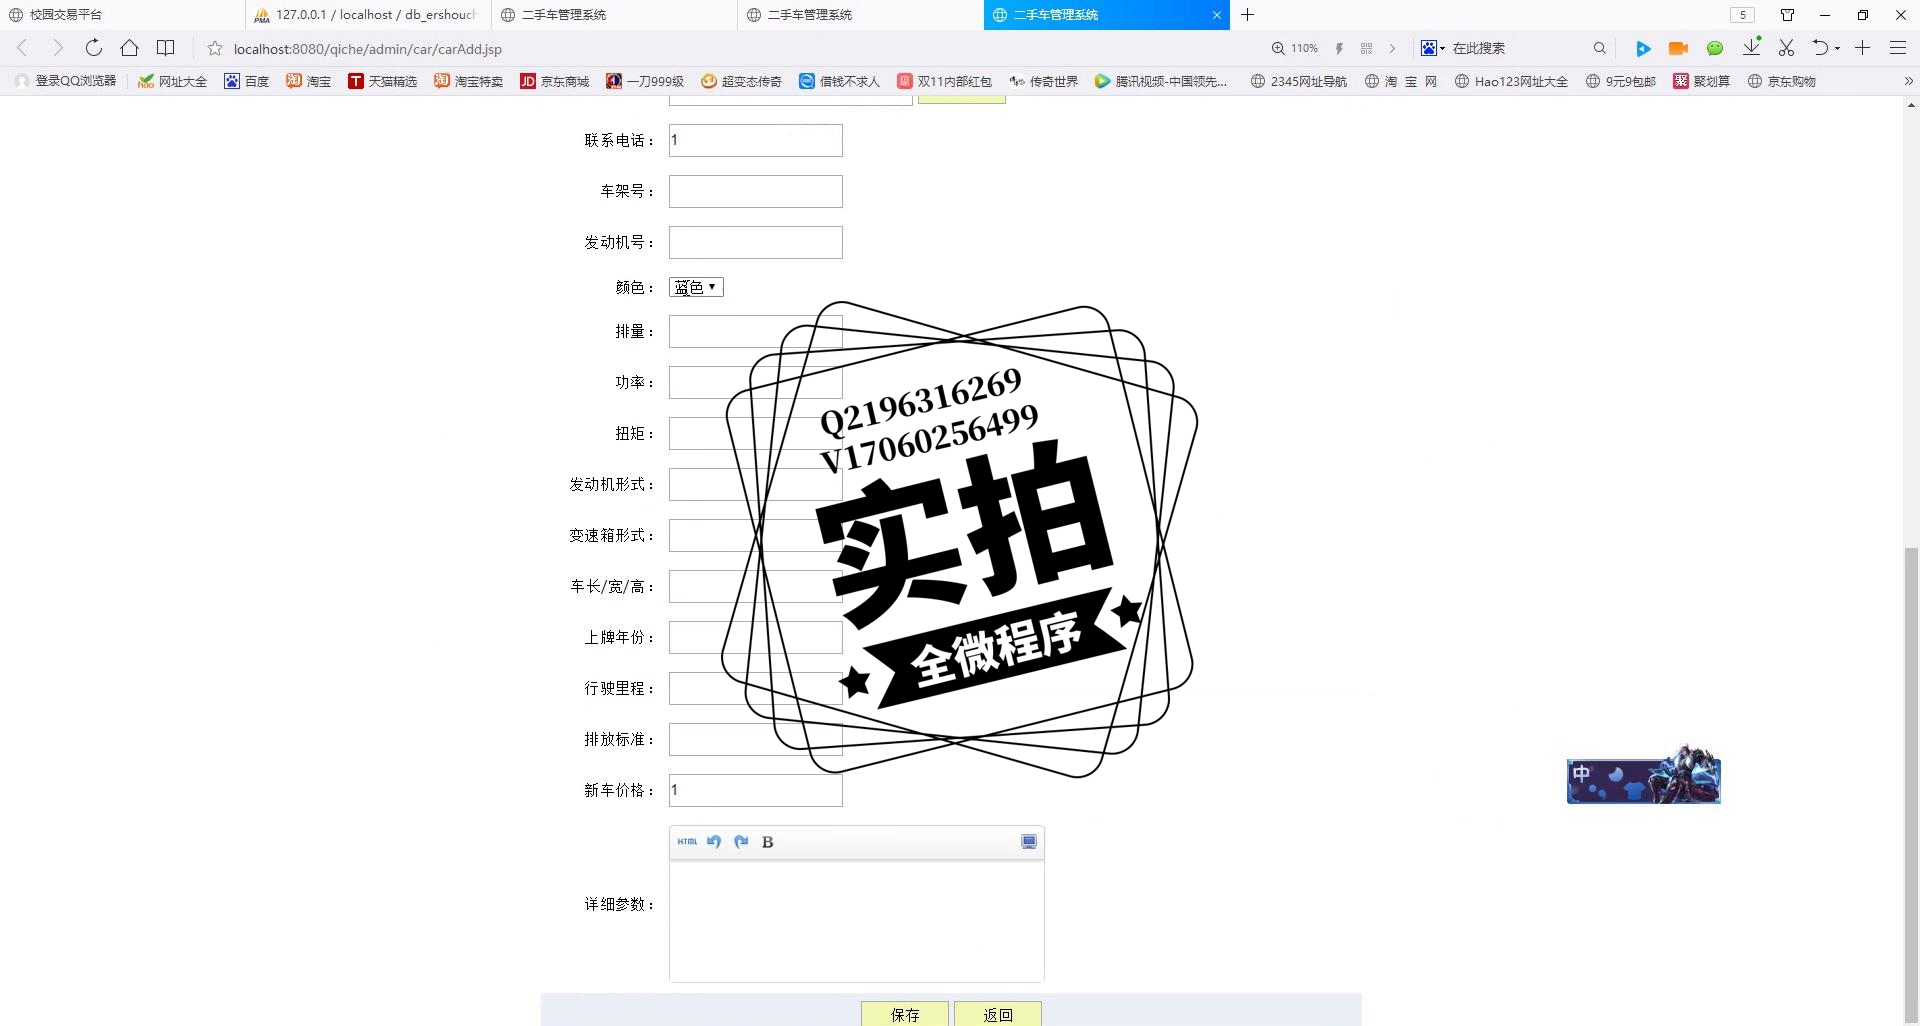Open the QR code grid icon

(x=1366, y=48)
